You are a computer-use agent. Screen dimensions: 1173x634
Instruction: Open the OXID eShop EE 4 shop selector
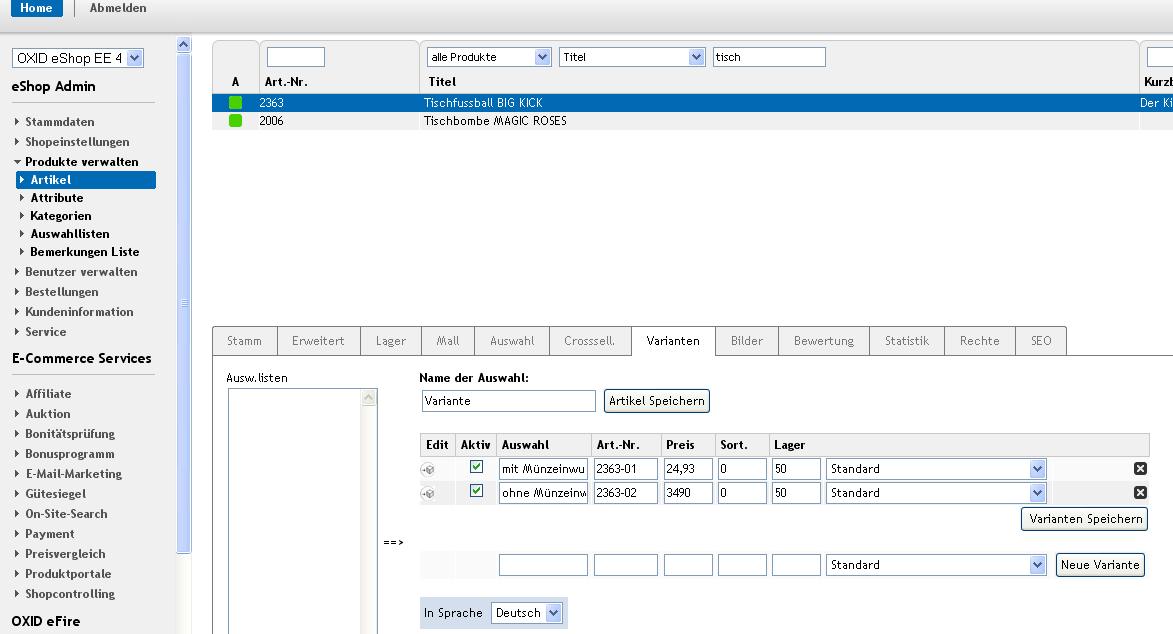(x=78, y=58)
